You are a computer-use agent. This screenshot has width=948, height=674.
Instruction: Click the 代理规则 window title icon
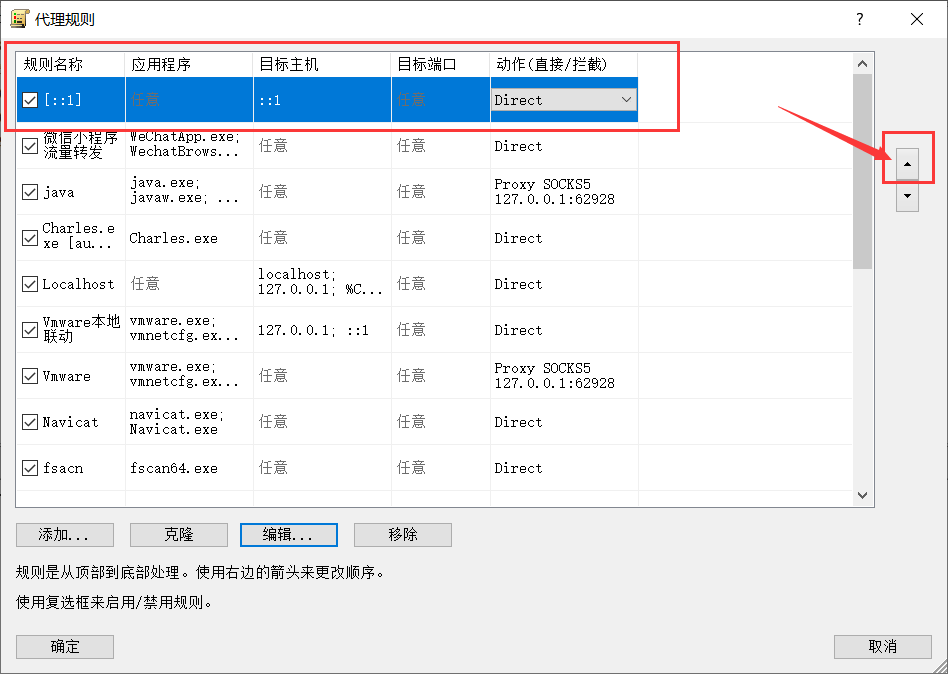tap(19, 19)
